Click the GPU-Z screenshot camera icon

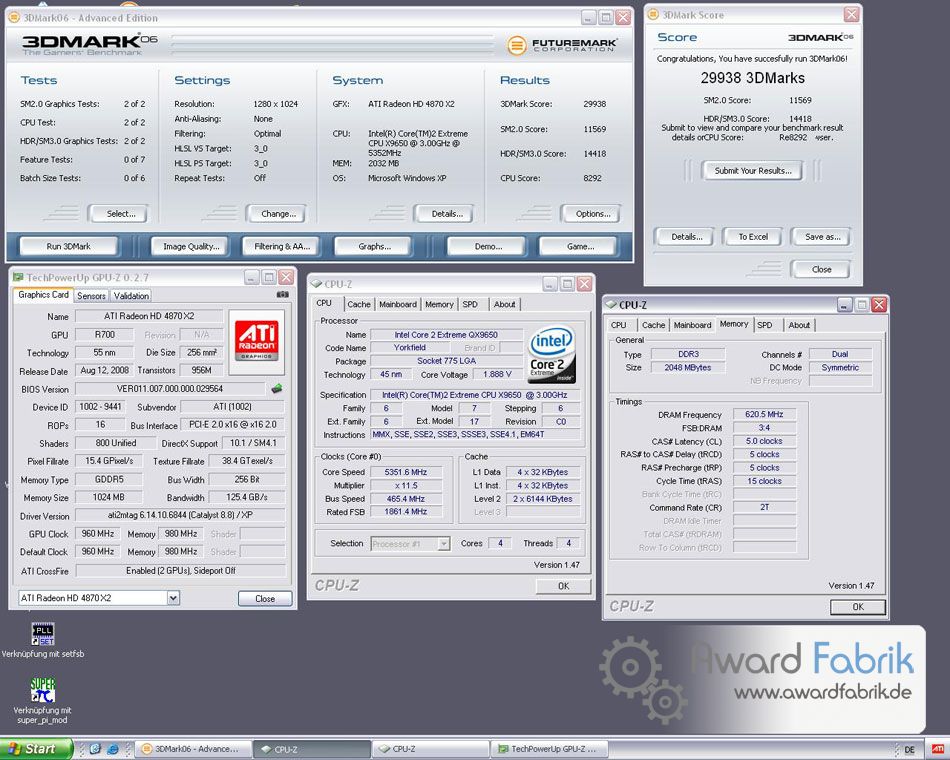pyautogui.click(x=282, y=295)
